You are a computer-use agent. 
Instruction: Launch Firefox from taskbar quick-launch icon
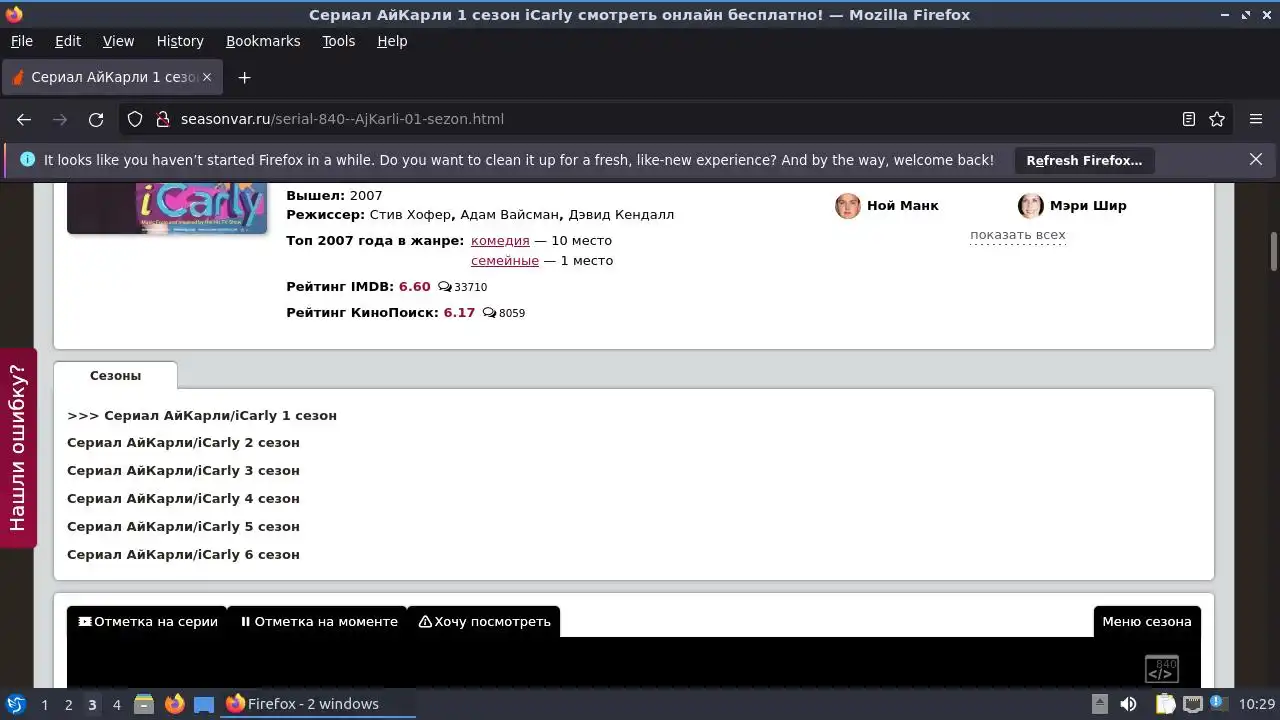click(x=174, y=704)
